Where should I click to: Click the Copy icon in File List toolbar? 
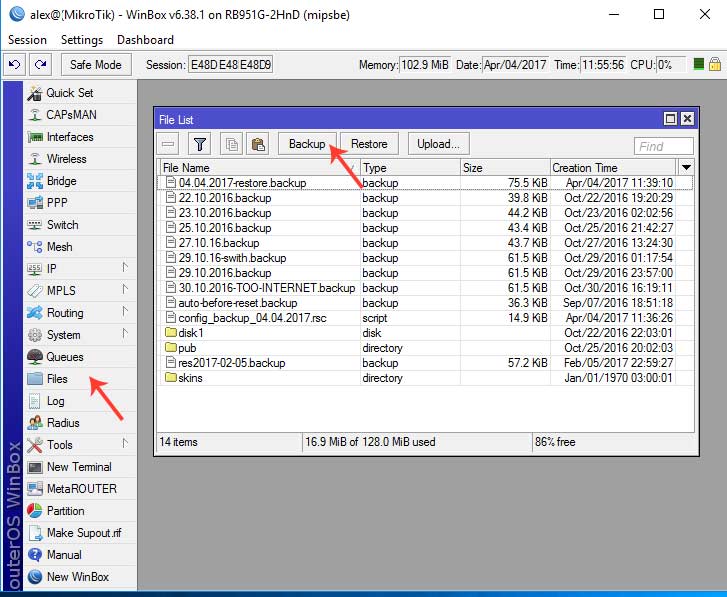231,144
